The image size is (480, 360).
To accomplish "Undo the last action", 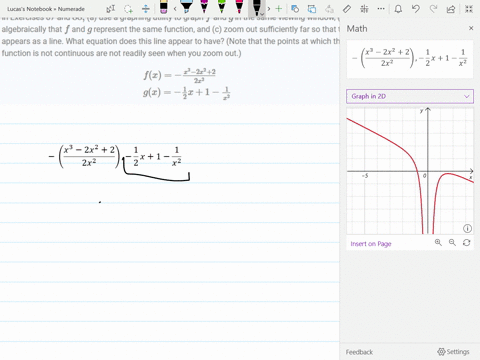I will click(x=416, y=9).
